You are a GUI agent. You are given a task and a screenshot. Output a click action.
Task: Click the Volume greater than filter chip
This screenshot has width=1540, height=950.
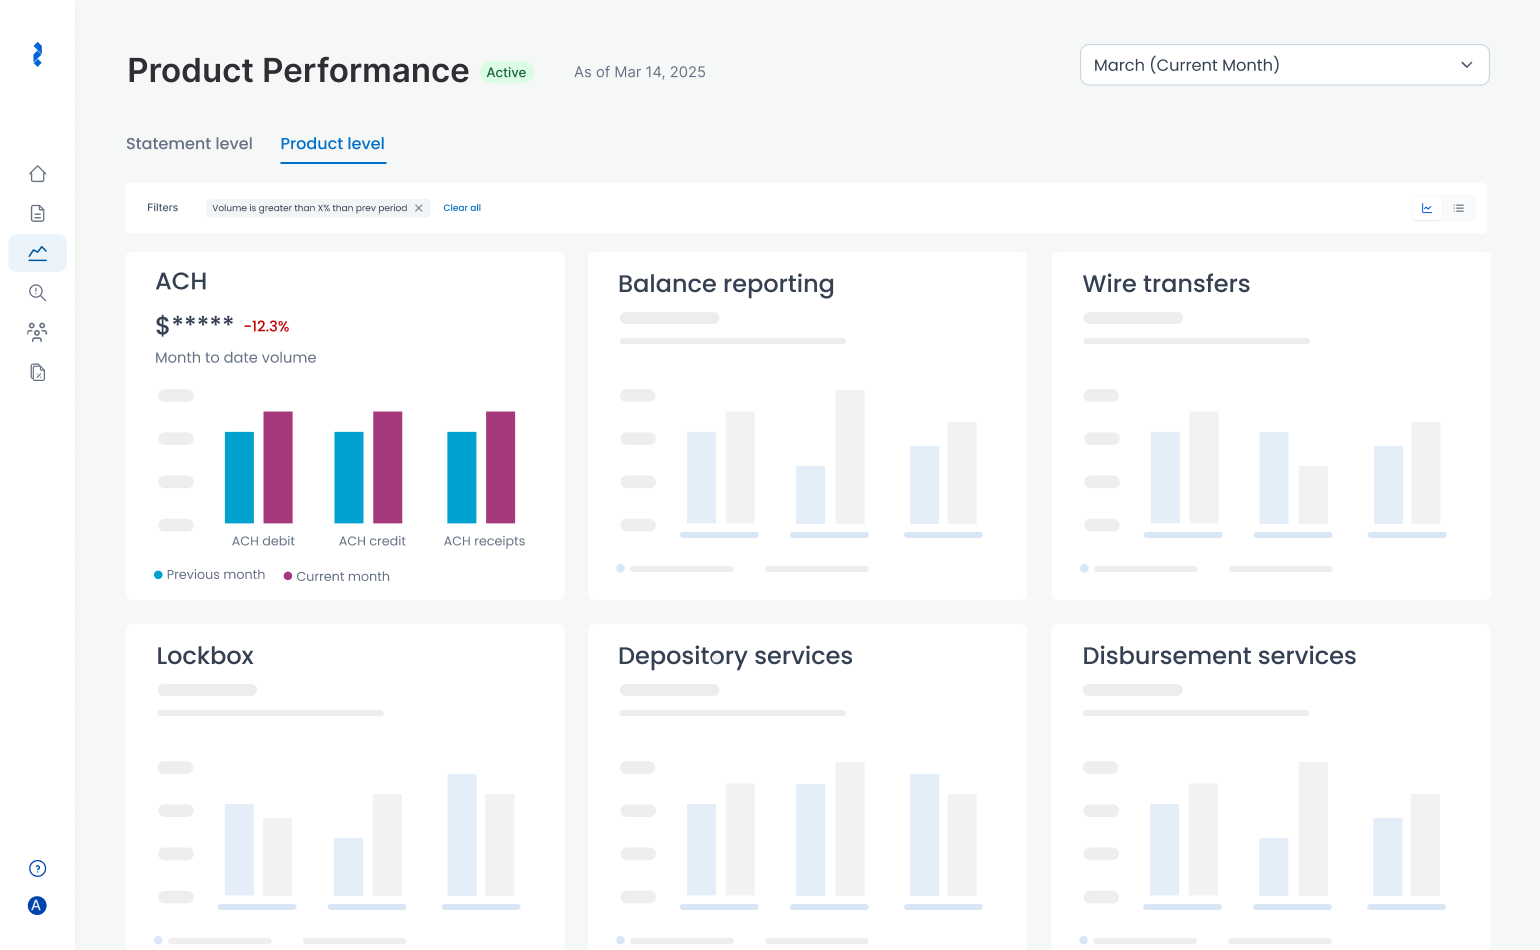coord(309,208)
